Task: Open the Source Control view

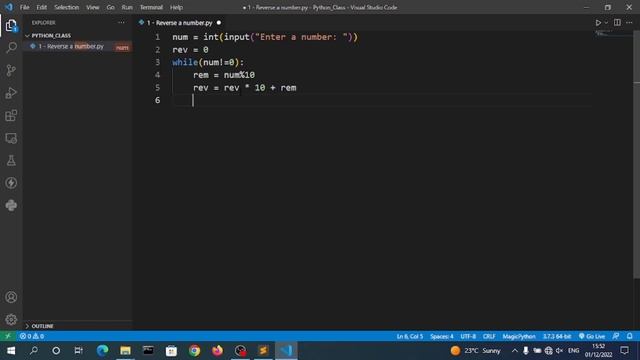Action: coord(11,70)
